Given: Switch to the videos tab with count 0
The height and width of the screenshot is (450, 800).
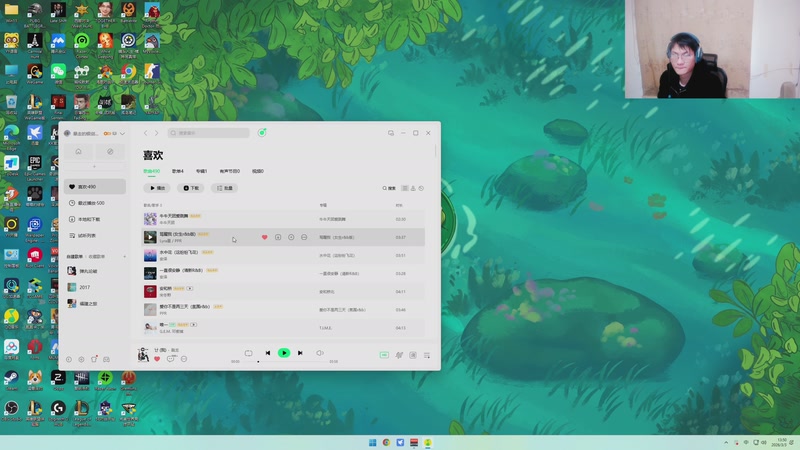Looking at the screenshot, I should (258, 171).
